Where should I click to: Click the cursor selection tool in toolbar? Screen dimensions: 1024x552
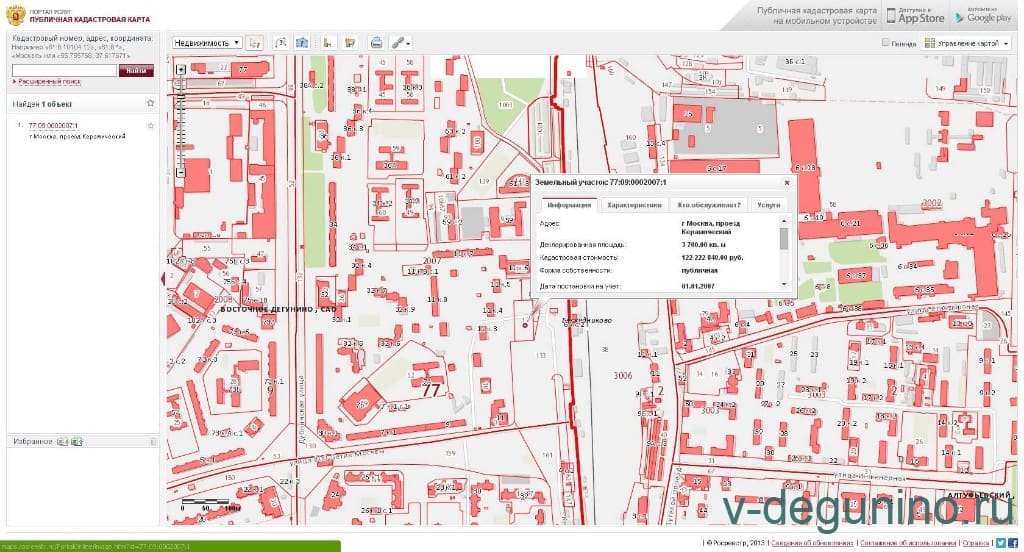(x=255, y=43)
